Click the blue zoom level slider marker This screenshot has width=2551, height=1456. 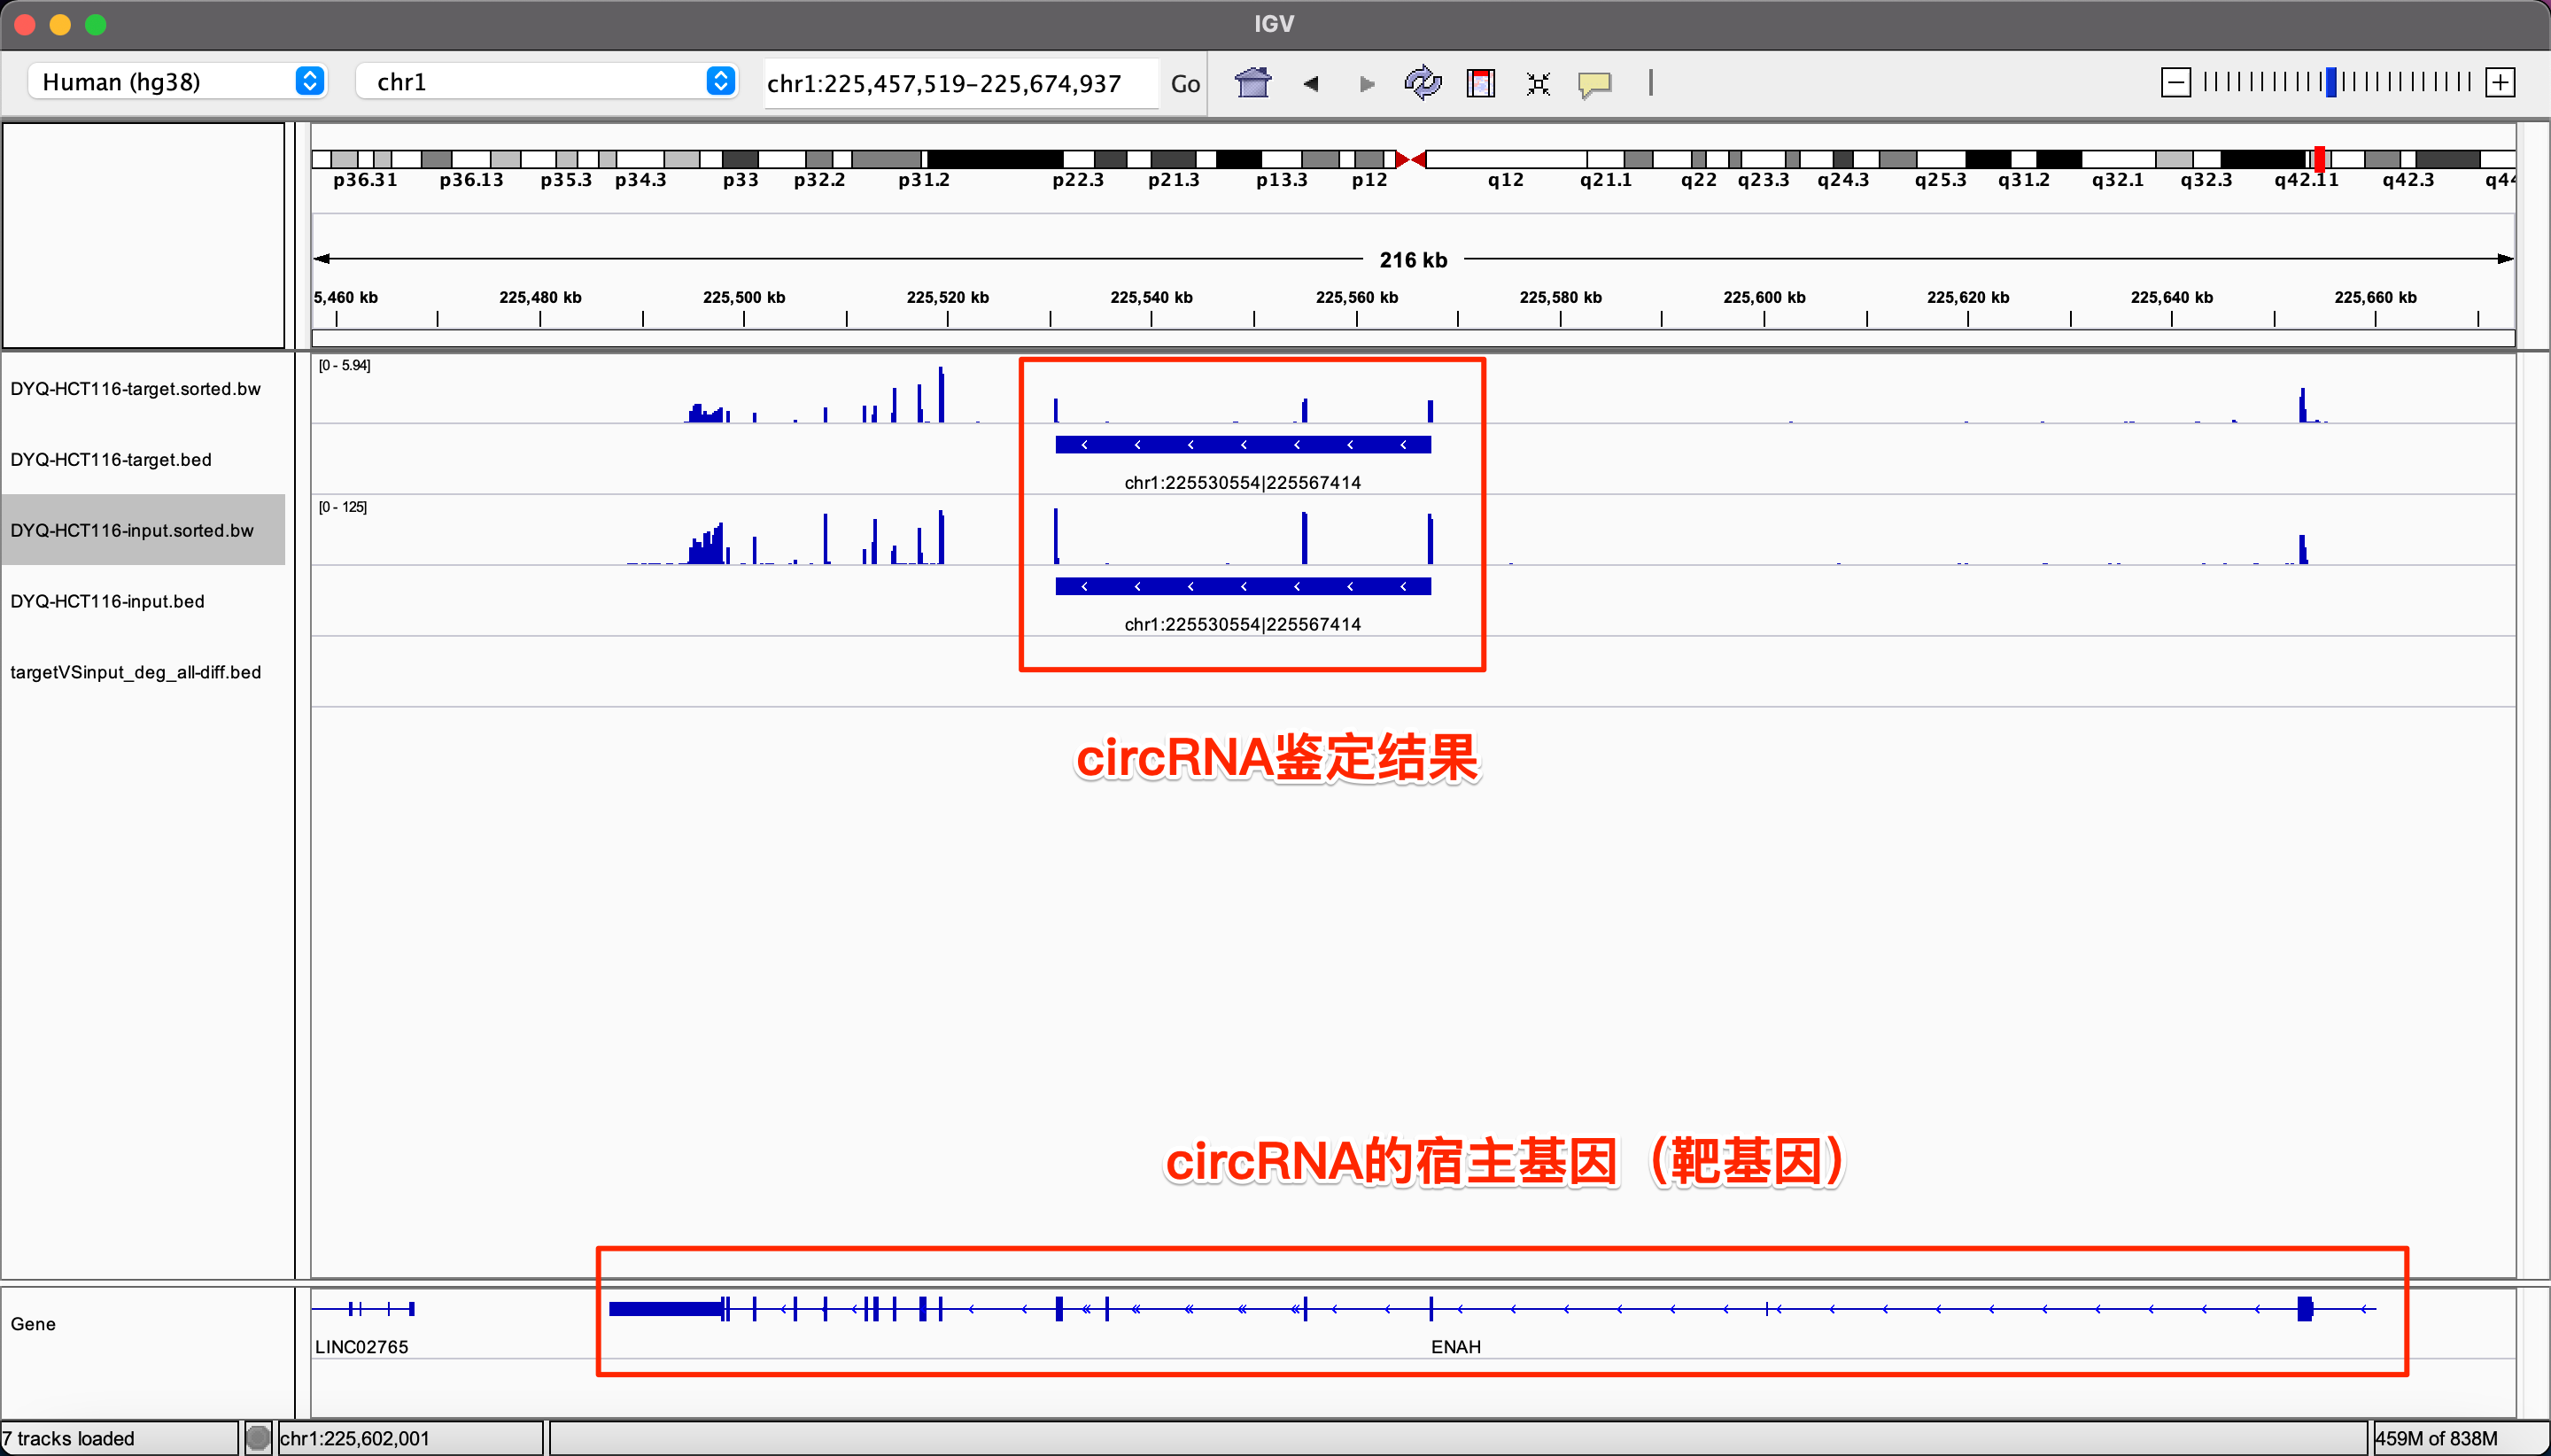click(x=2331, y=82)
